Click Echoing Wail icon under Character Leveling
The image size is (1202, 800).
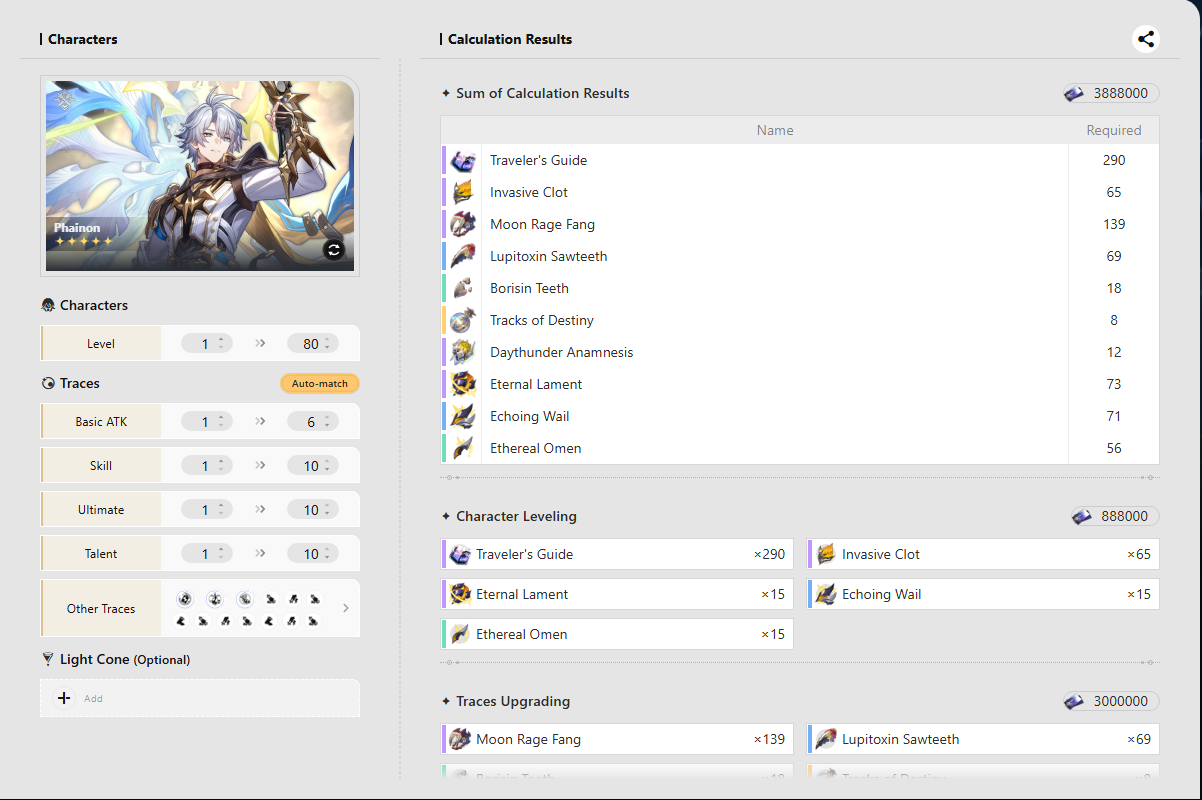826,594
